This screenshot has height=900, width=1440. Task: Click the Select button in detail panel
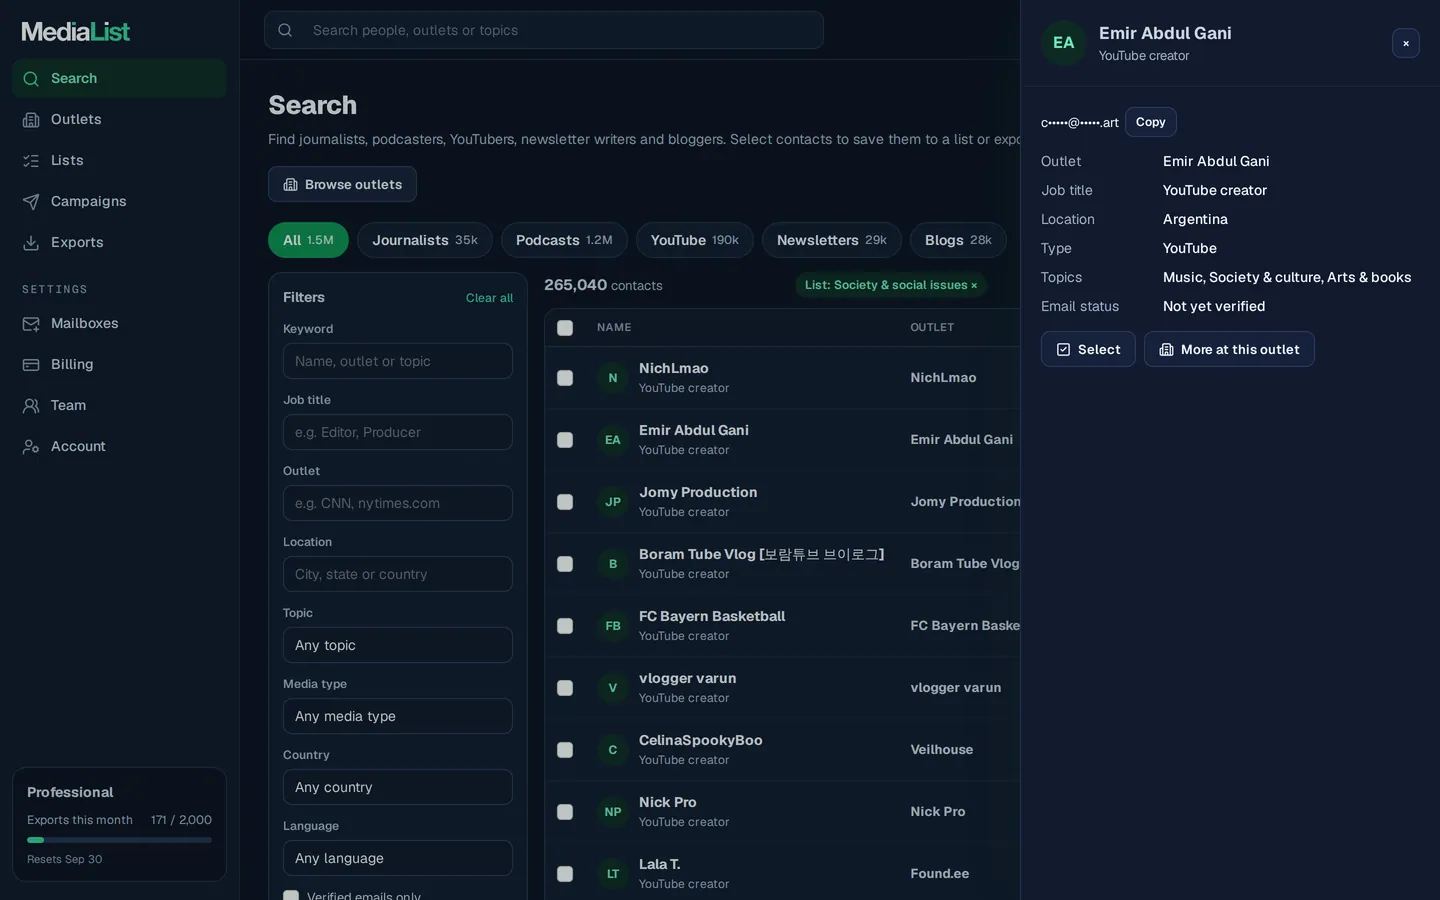pos(1088,349)
